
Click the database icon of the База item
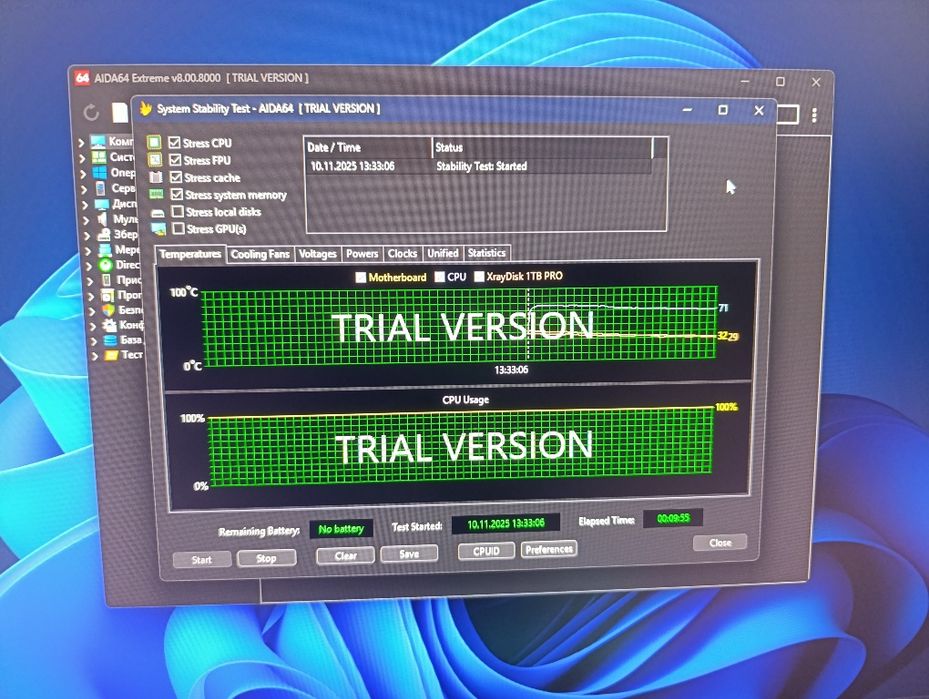pyautogui.click(x=110, y=340)
